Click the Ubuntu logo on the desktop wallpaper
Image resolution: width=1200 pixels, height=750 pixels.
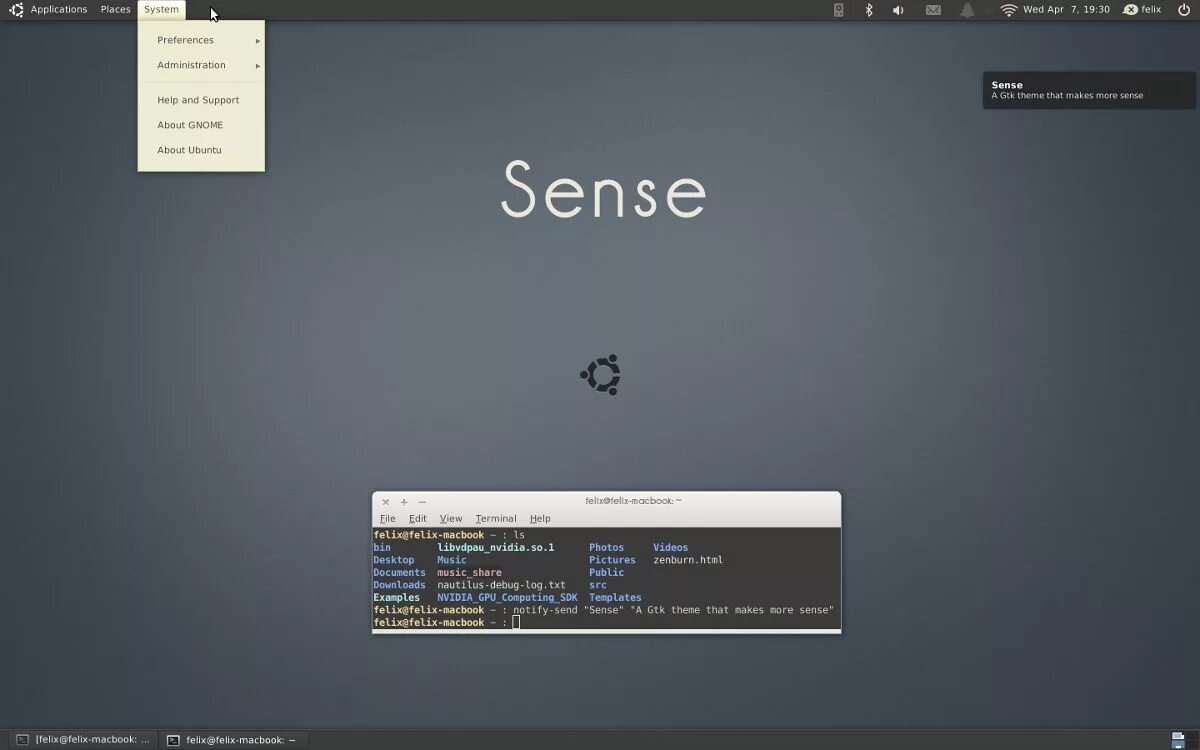coord(601,375)
